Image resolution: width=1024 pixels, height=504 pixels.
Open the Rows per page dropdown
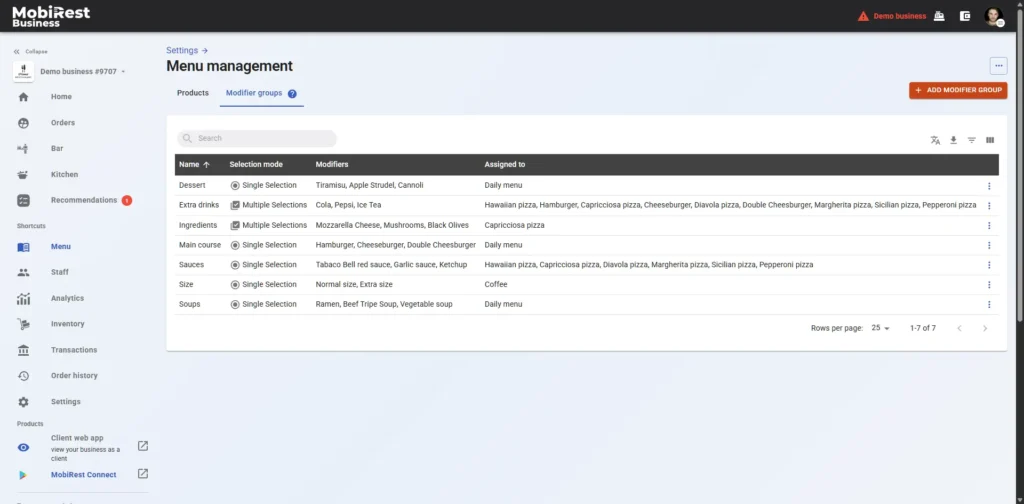click(880, 328)
